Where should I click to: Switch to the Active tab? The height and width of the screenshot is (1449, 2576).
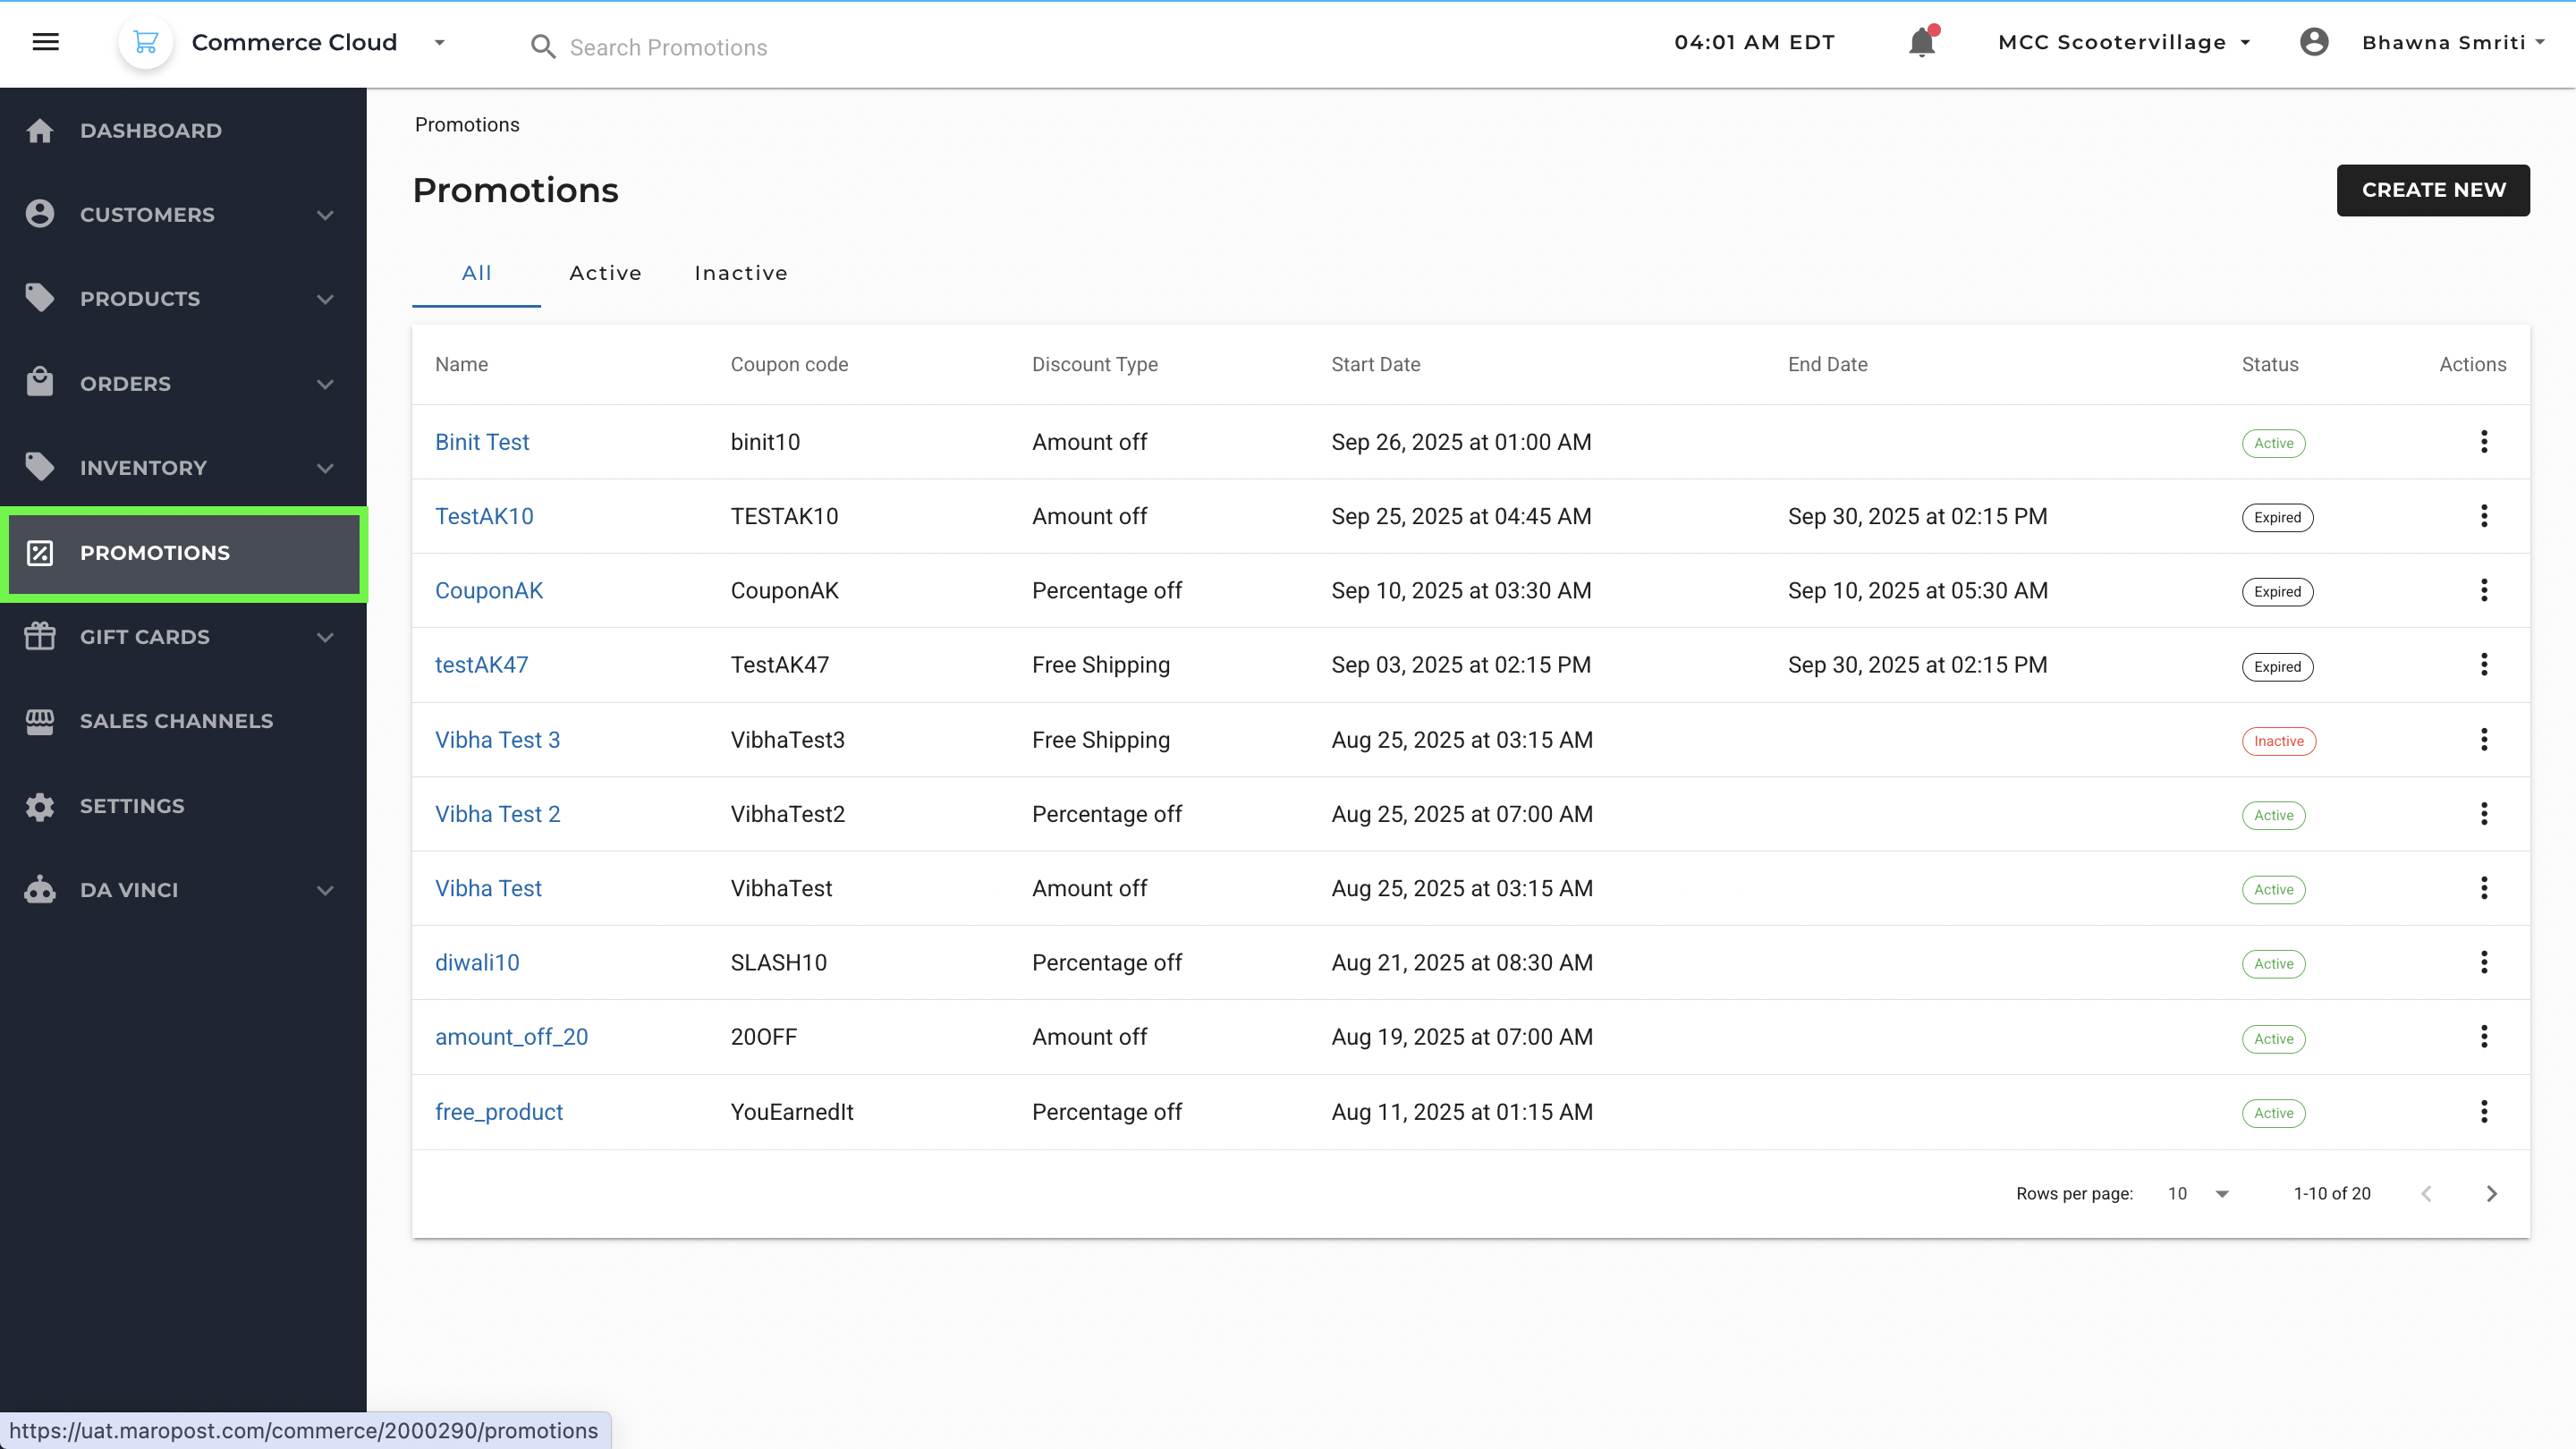[605, 273]
